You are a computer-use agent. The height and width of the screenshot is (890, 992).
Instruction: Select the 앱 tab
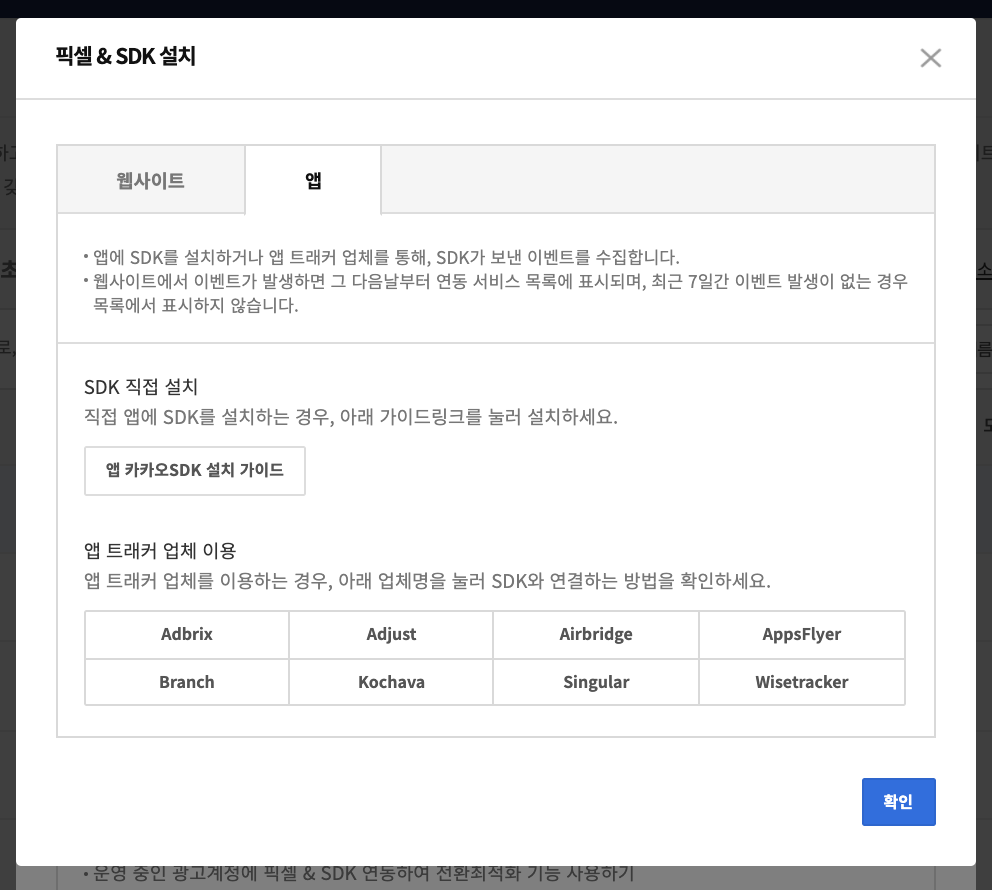pyautogui.click(x=312, y=179)
